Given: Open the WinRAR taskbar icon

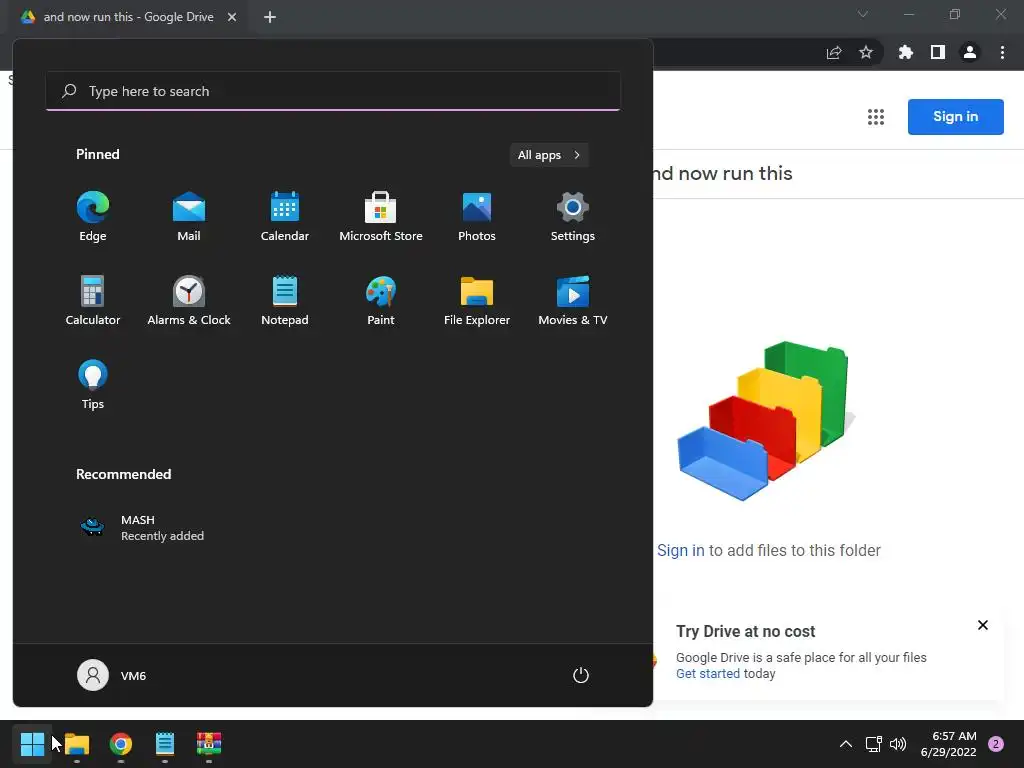Looking at the screenshot, I should (209, 744).
